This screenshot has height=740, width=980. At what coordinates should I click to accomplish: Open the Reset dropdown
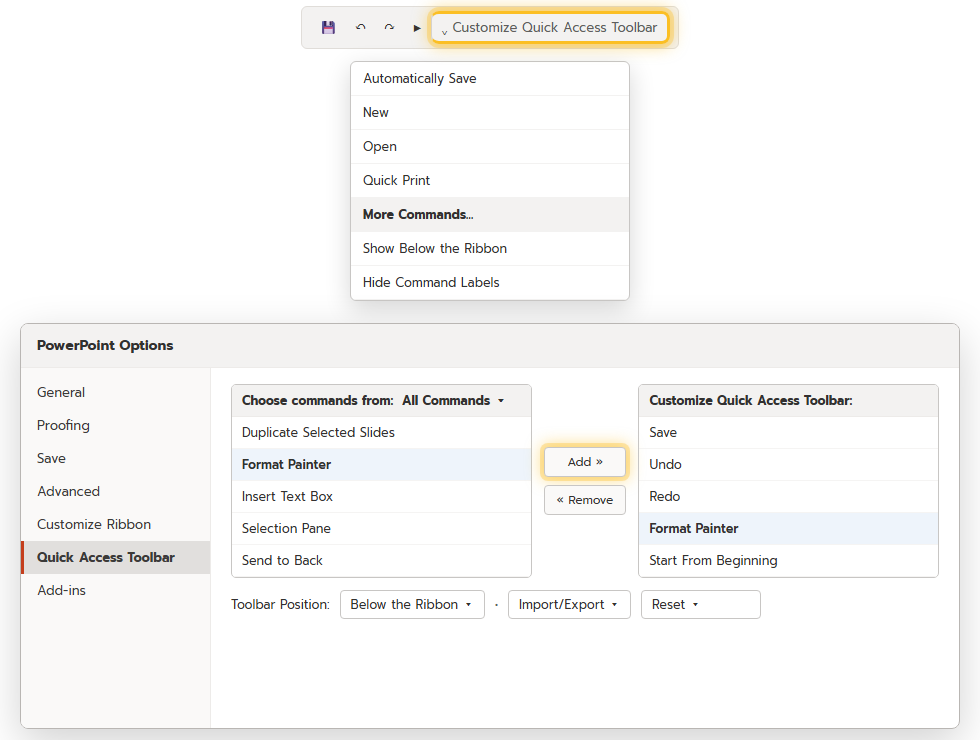(x=701, y=604)
